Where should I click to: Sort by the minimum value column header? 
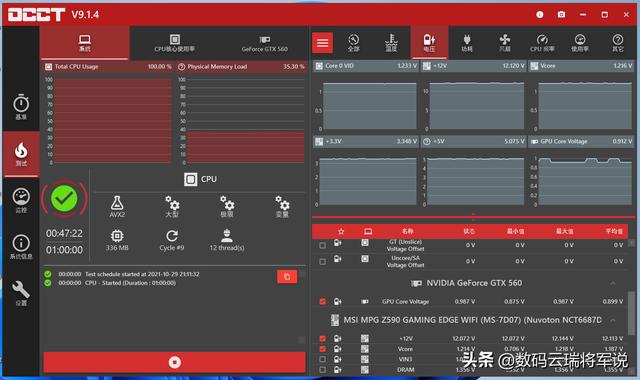pyautogui.click(x=516, y=231)
